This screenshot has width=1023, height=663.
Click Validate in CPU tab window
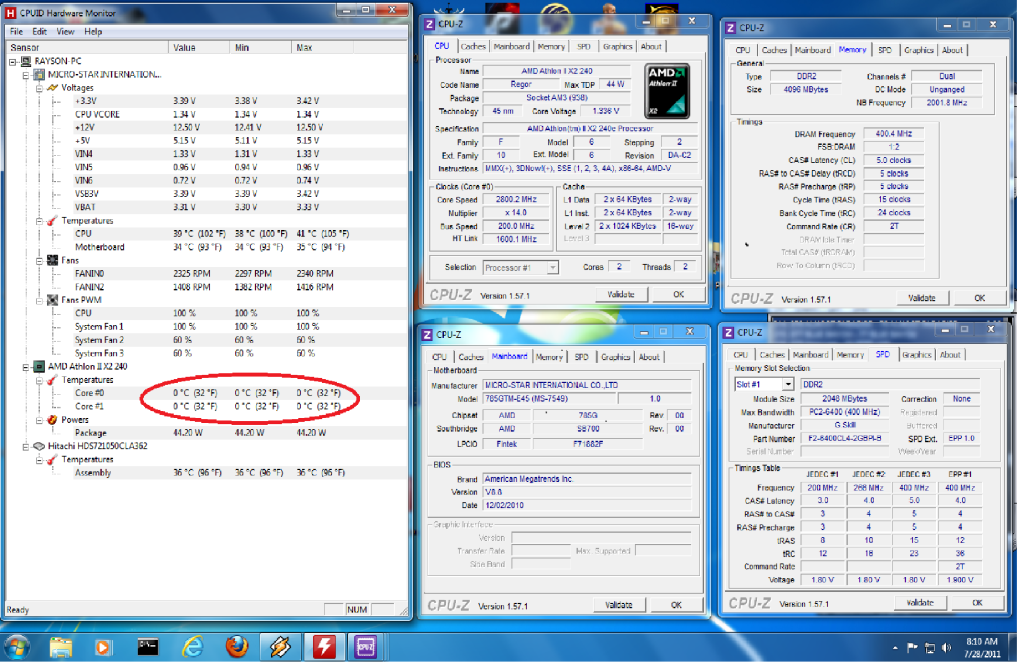(621, 294)
